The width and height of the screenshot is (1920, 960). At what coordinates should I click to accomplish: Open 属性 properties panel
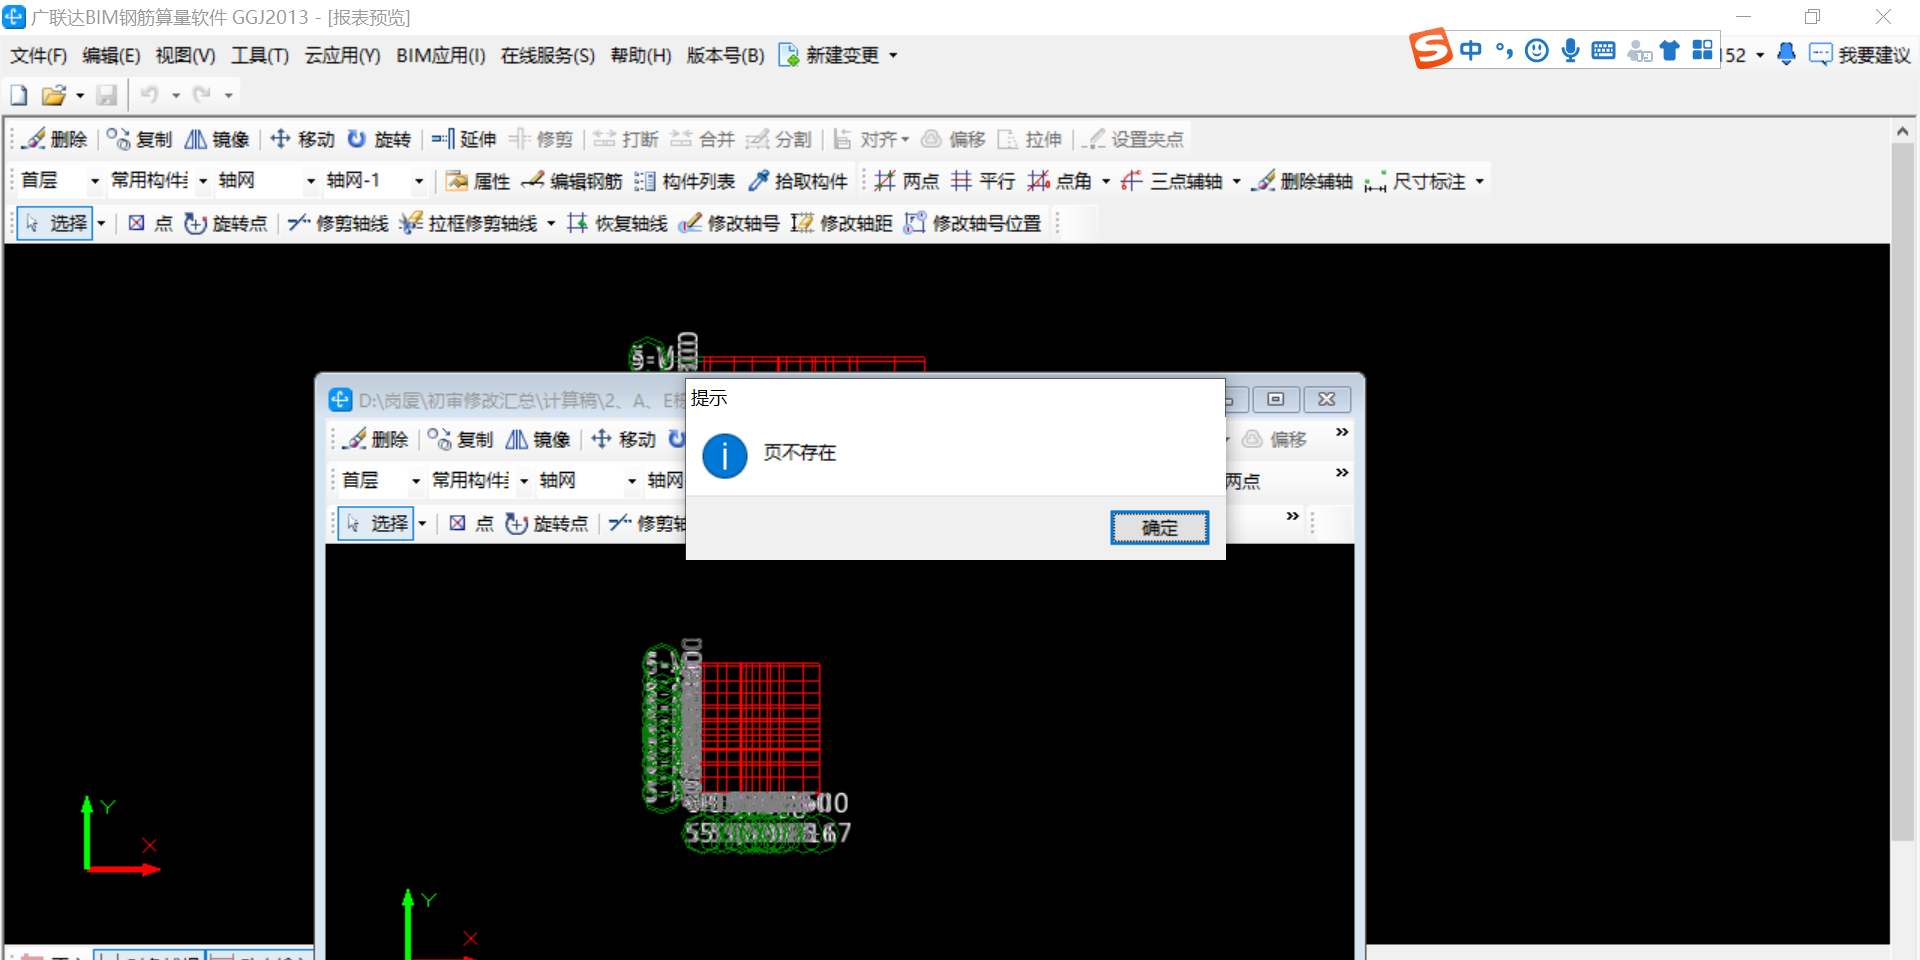point(478,181)
